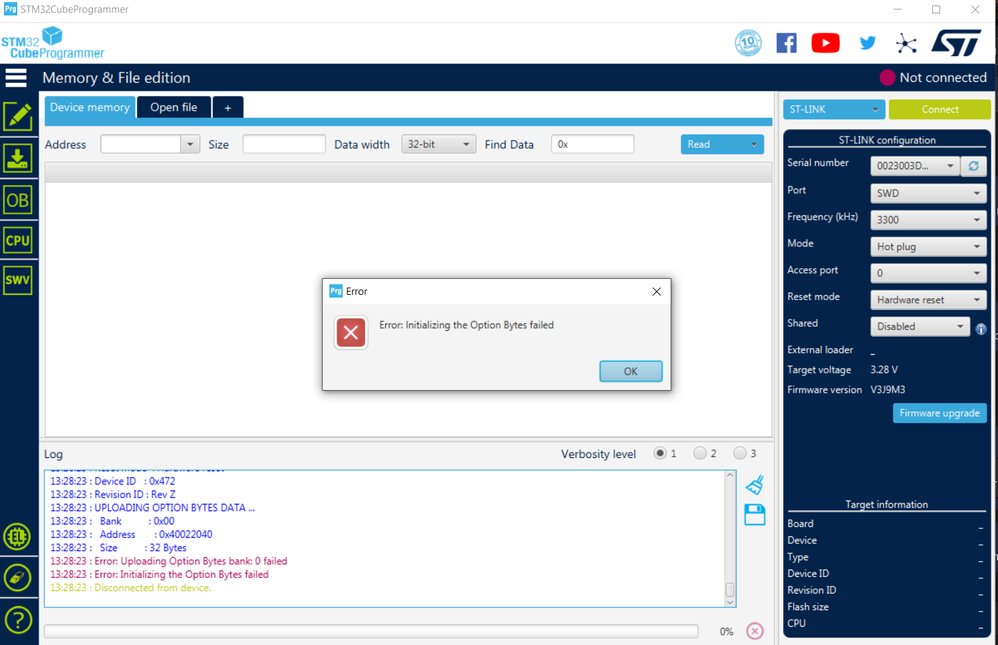Switch to the Open file tab

174,108
